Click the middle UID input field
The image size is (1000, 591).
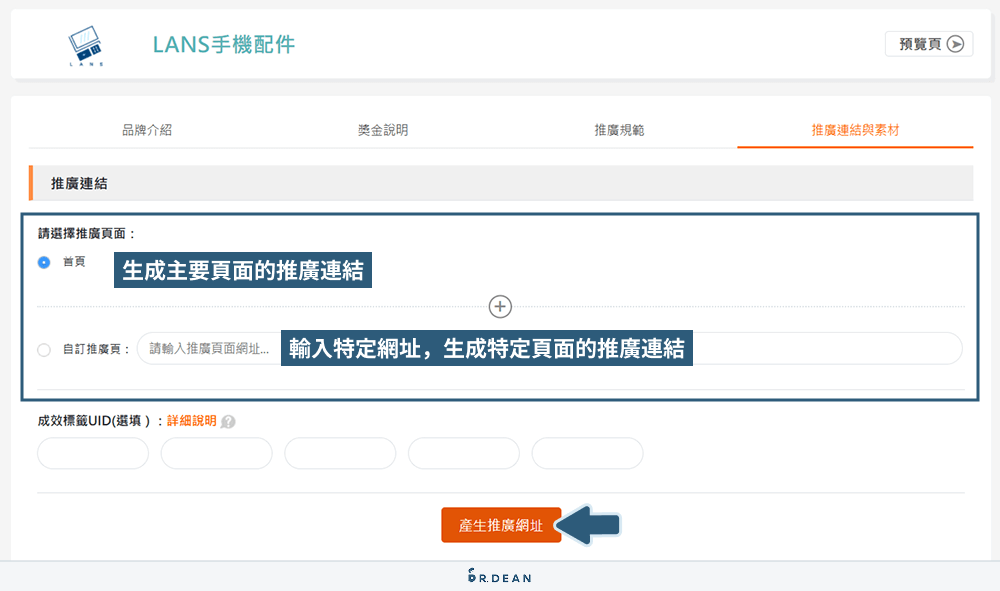point(339,453)
